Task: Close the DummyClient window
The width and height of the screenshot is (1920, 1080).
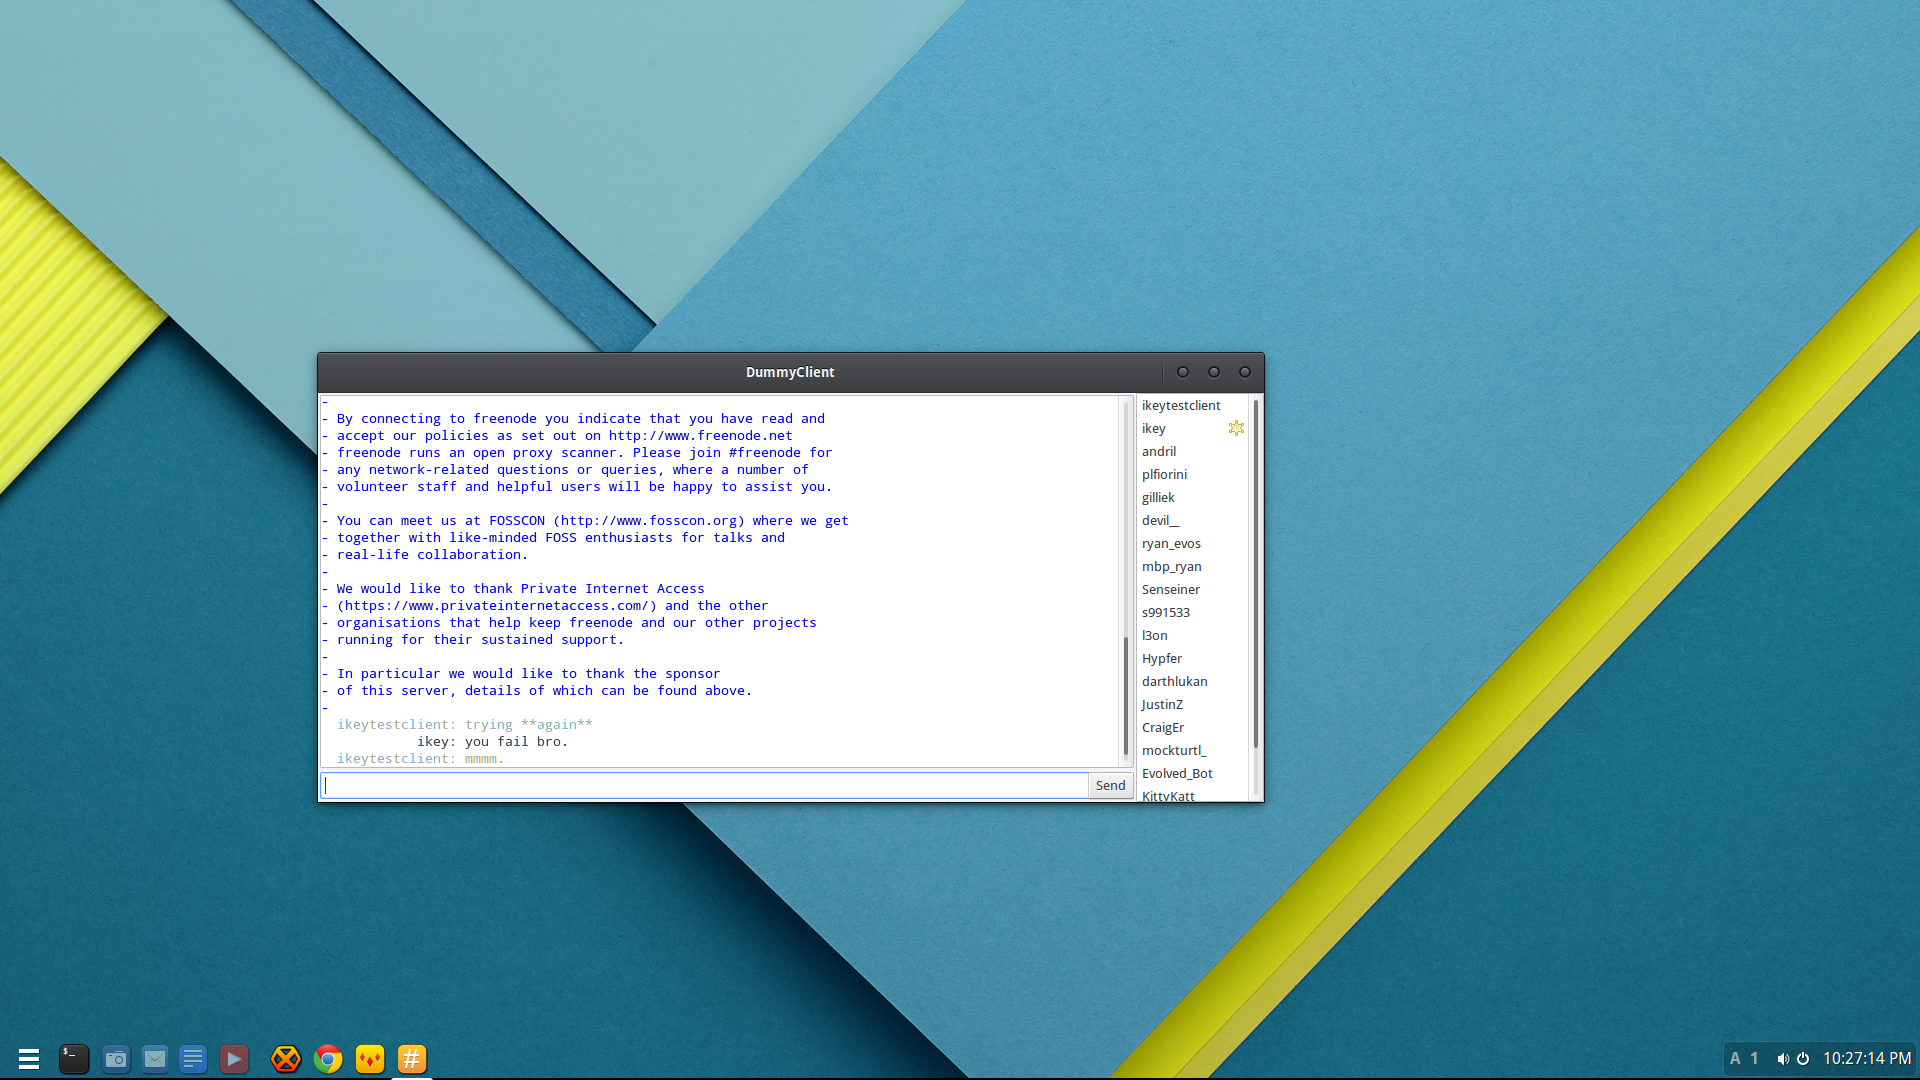Action: pos(1245,372)
